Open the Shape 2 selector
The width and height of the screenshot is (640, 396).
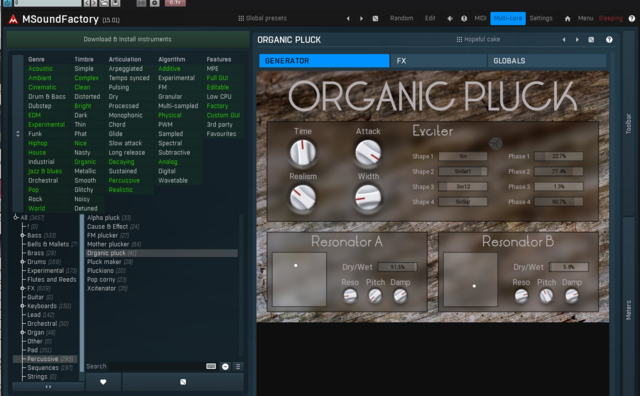pos(463,171)
